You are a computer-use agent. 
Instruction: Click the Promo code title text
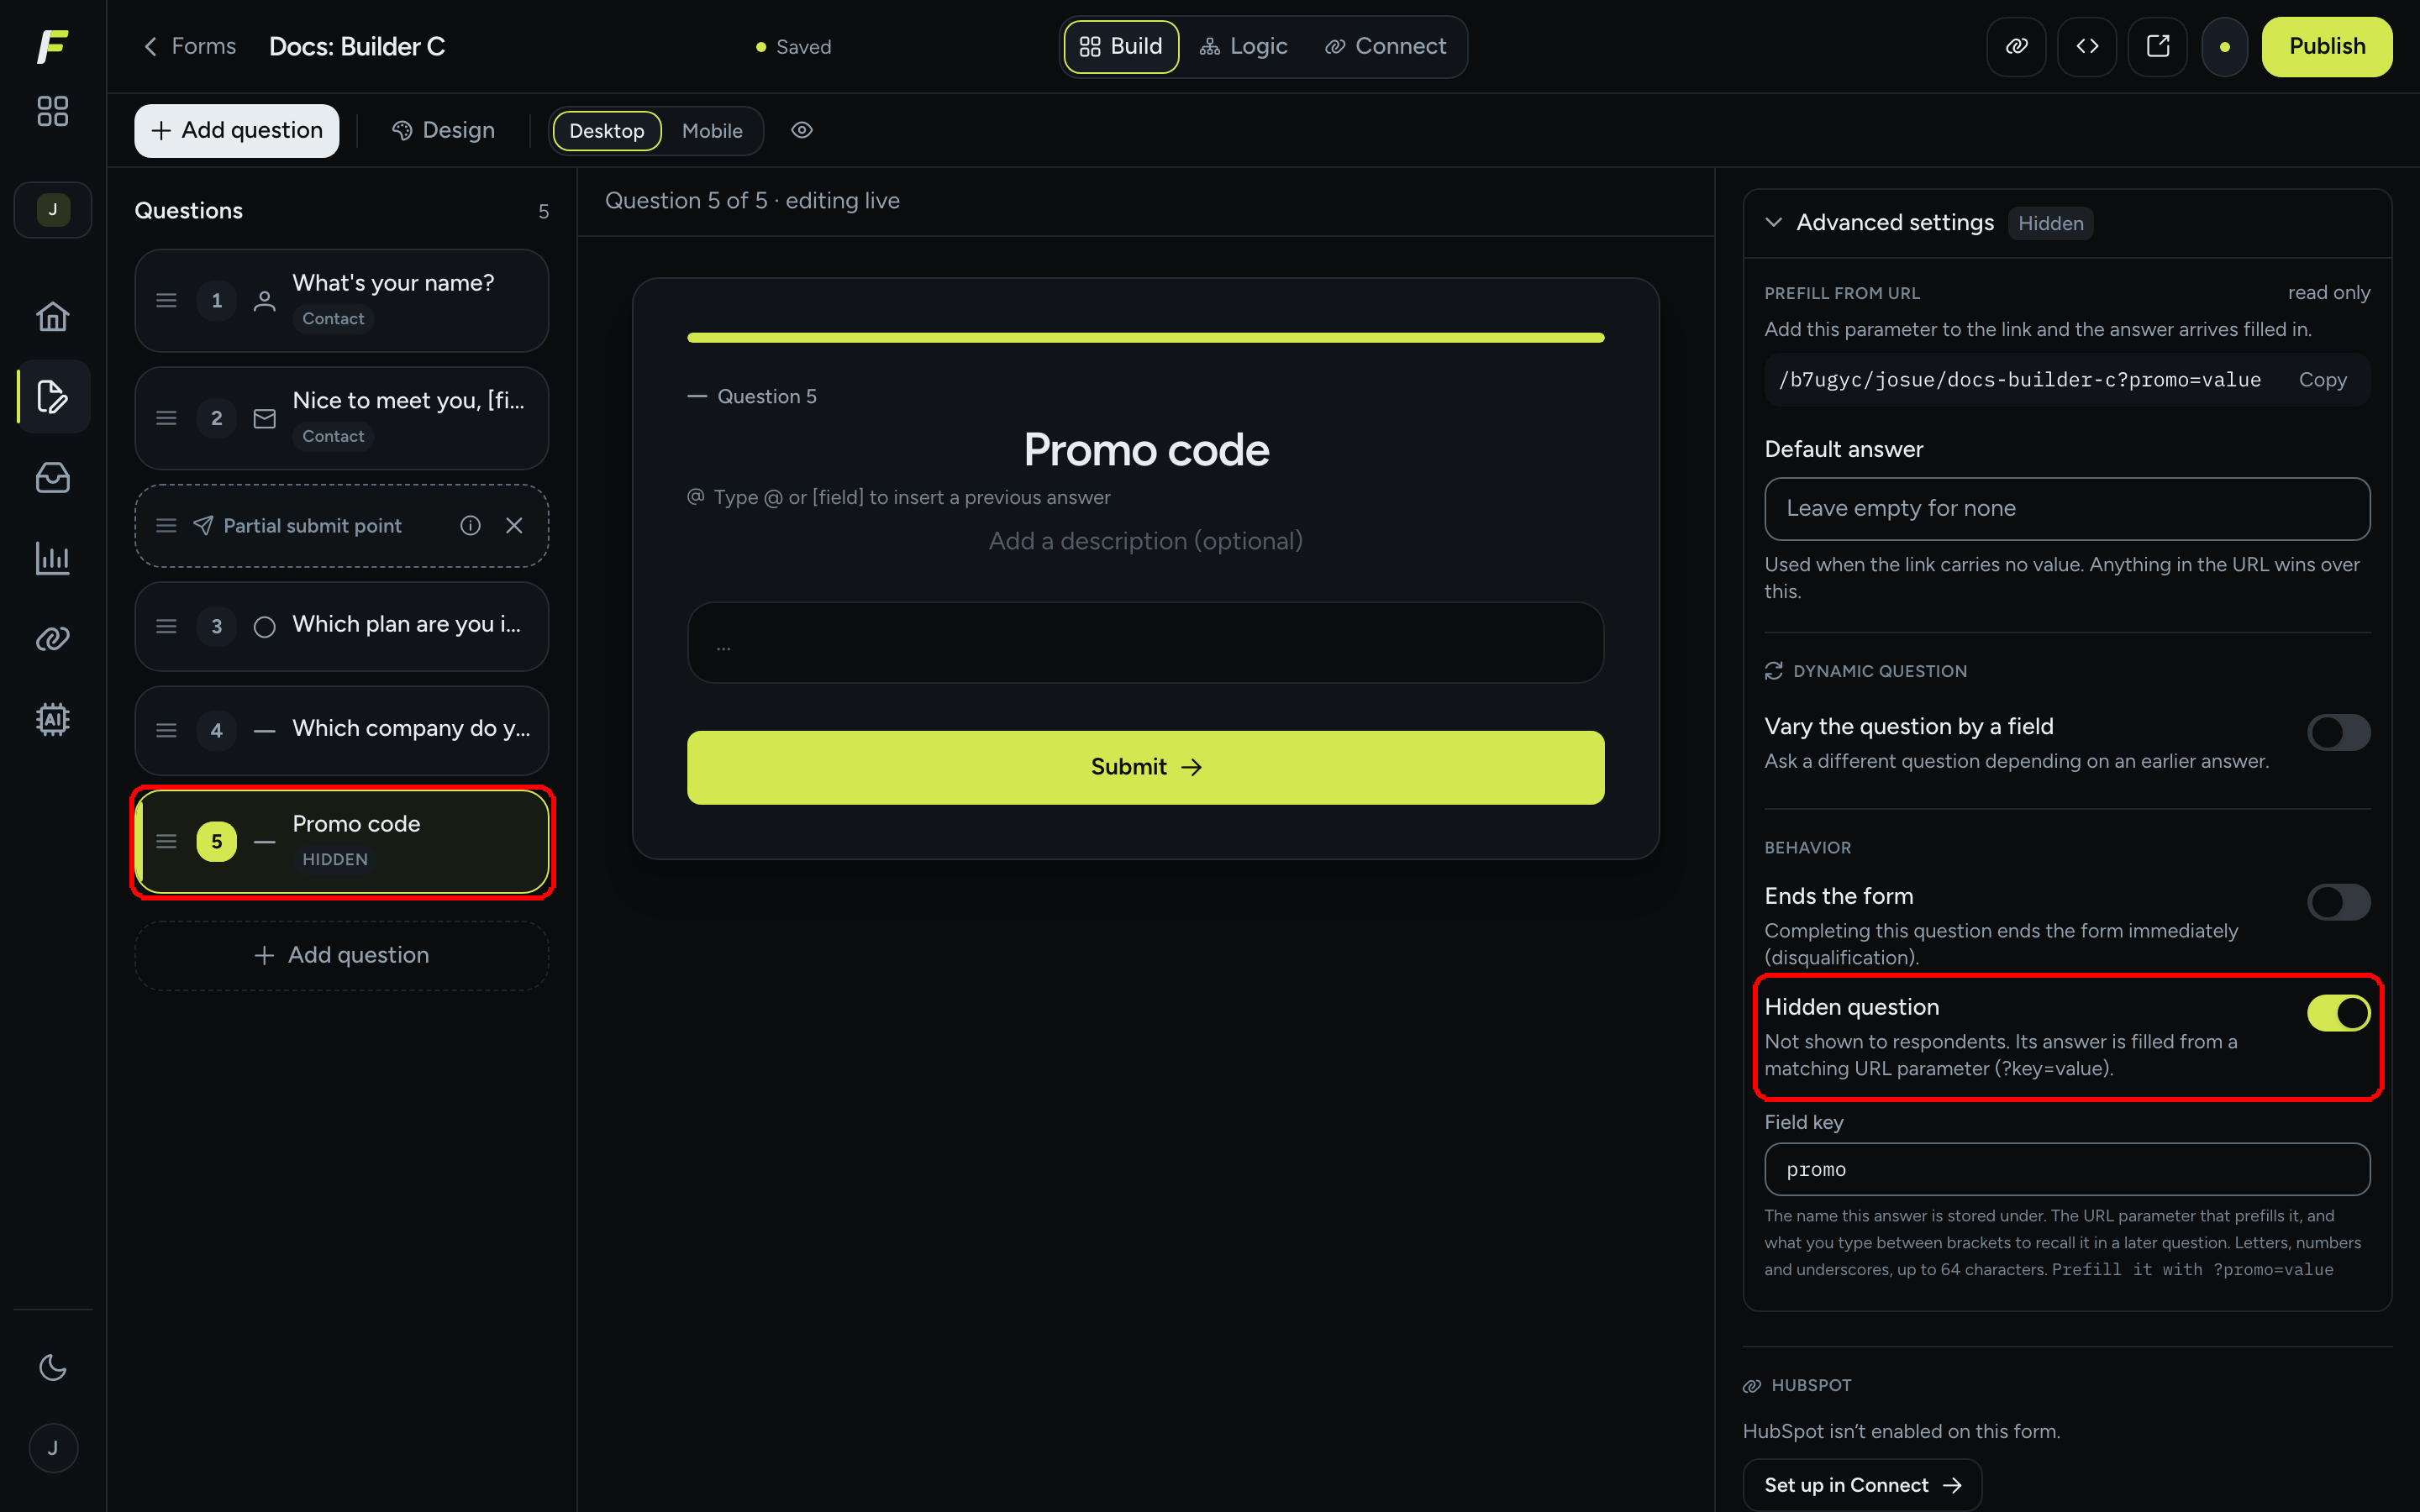[1145, 450]
